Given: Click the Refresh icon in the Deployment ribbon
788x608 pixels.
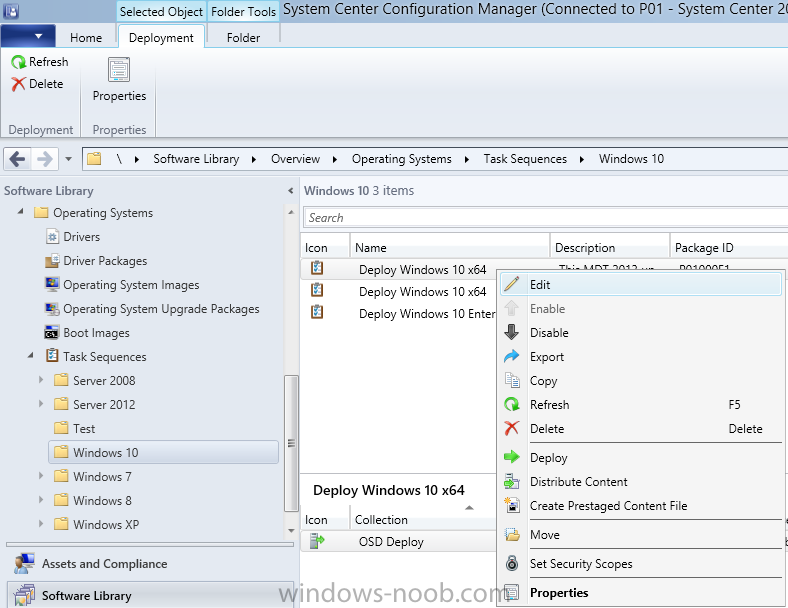Looking at the screenshot, I should click(x=19, y=62).
